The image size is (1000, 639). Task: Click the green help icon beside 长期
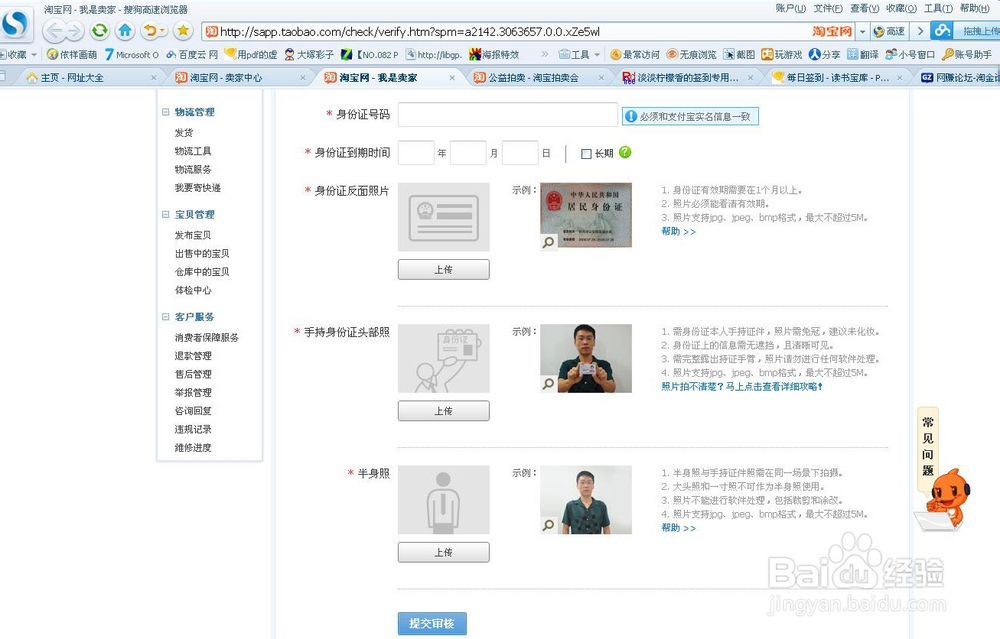(625, 152)
